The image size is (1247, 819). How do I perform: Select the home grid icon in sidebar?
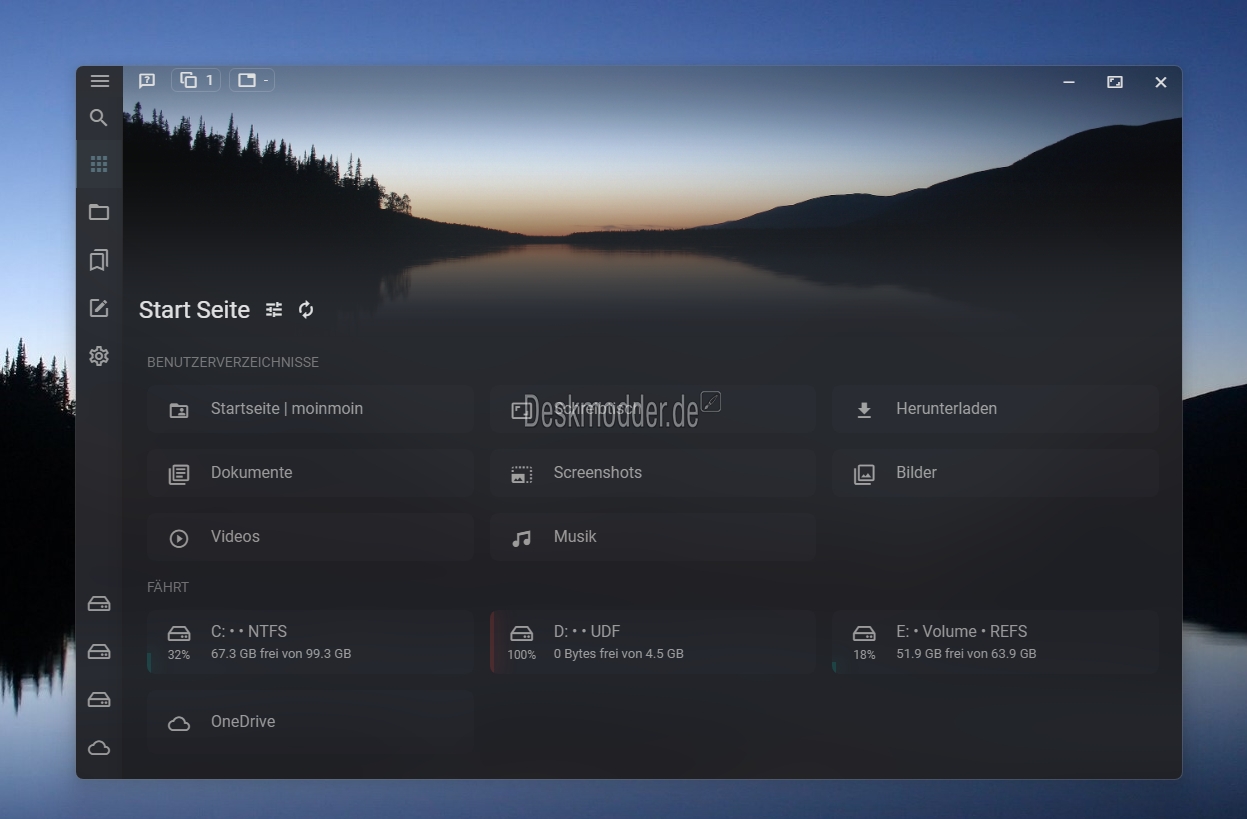click(99, 164)
